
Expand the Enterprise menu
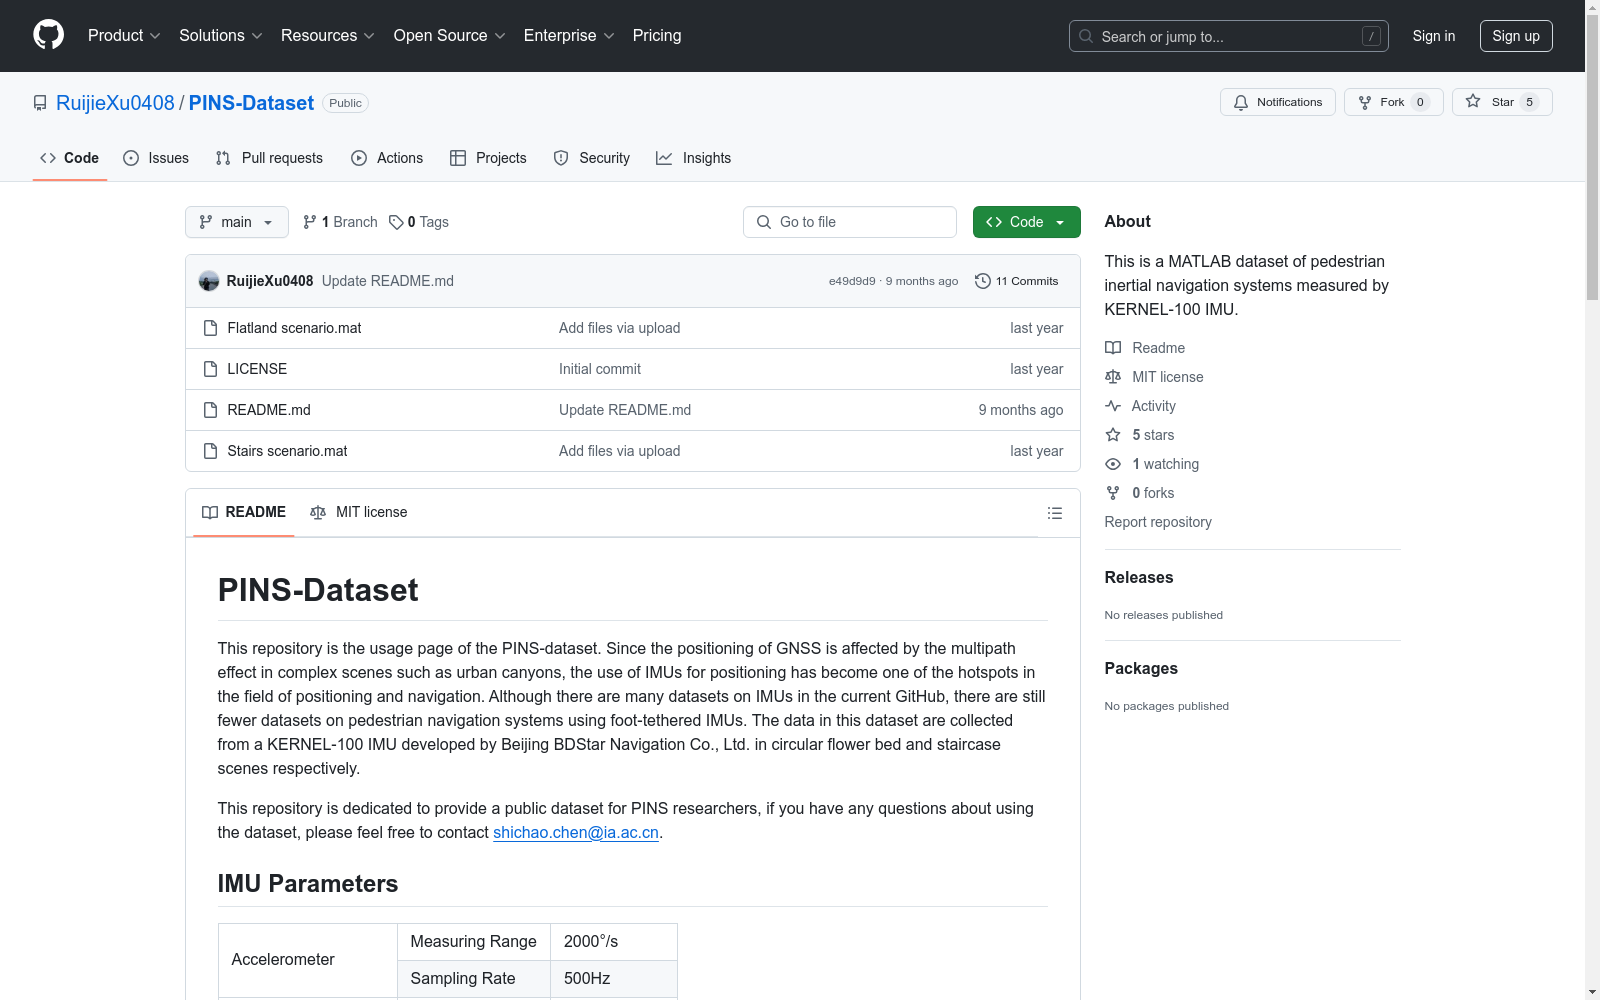569,36
